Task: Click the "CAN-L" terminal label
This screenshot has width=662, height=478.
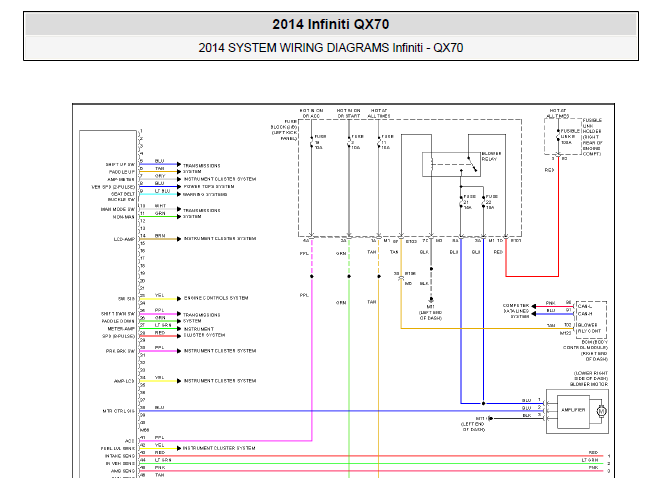Action: pyautogui.click(x=585, y=306)
